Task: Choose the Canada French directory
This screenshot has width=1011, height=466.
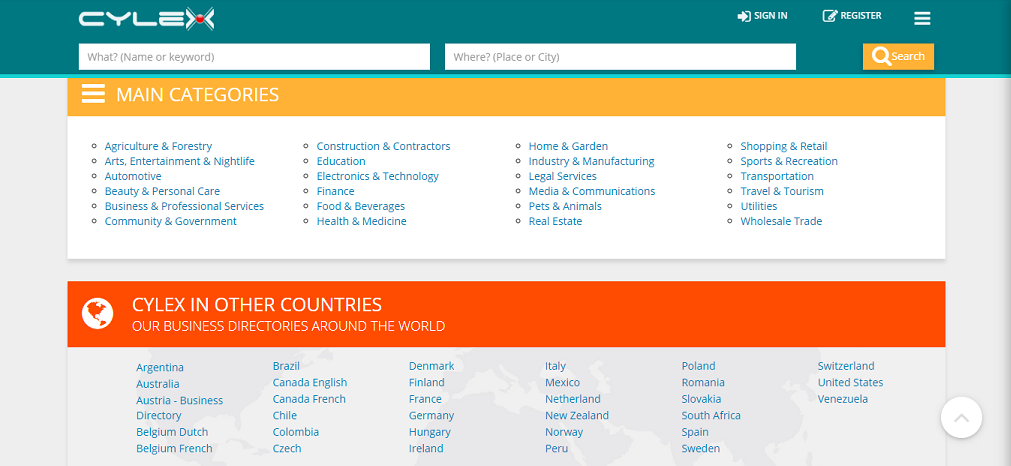Action: [x=309, y=399]
